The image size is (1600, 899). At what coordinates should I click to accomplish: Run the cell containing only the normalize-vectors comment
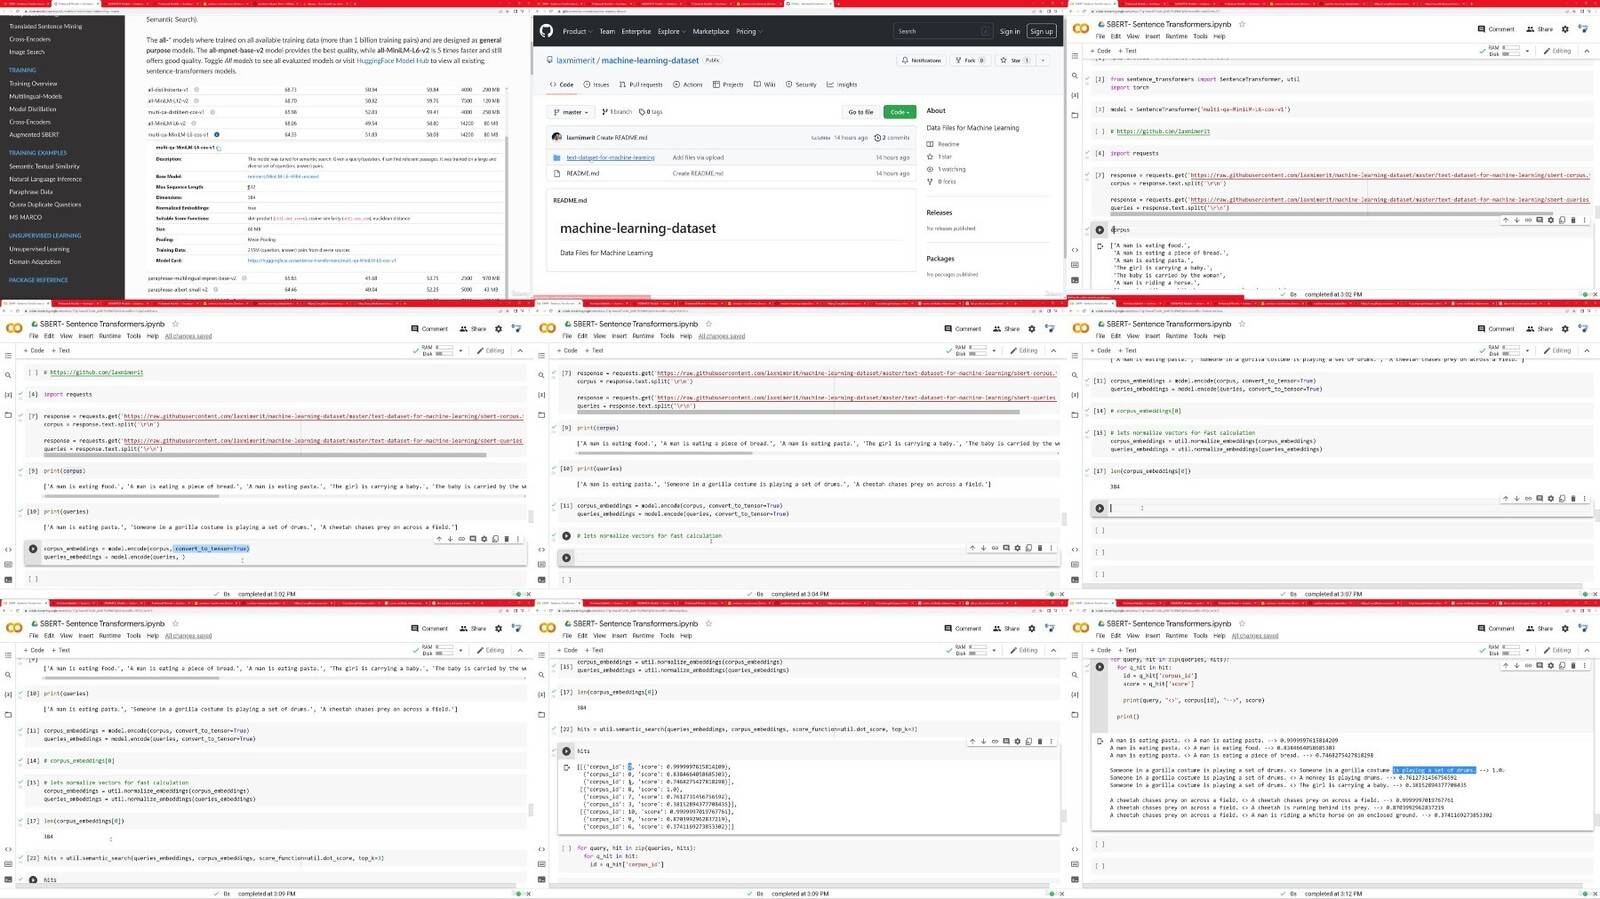[567, 536]
